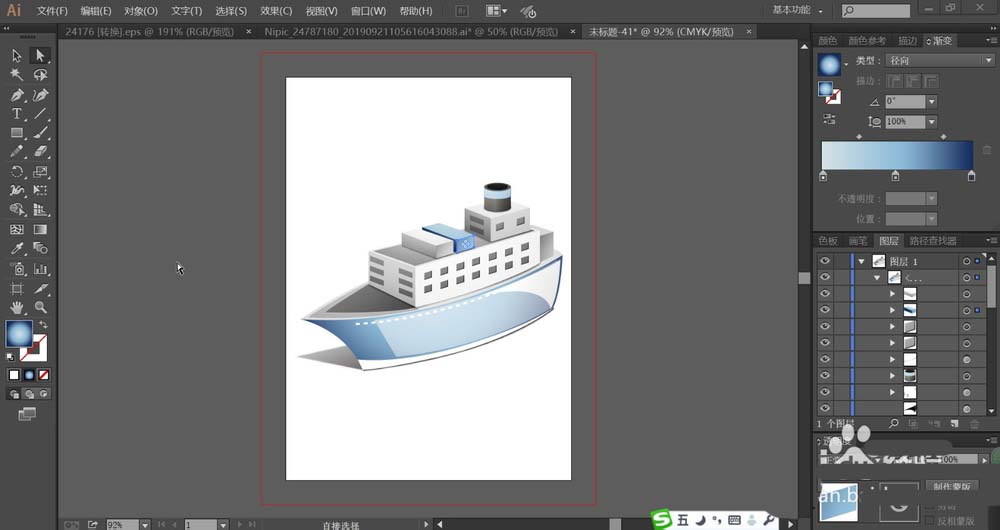Collapse the <... group triangle
1000x530 pixels.
coord(877,277)
